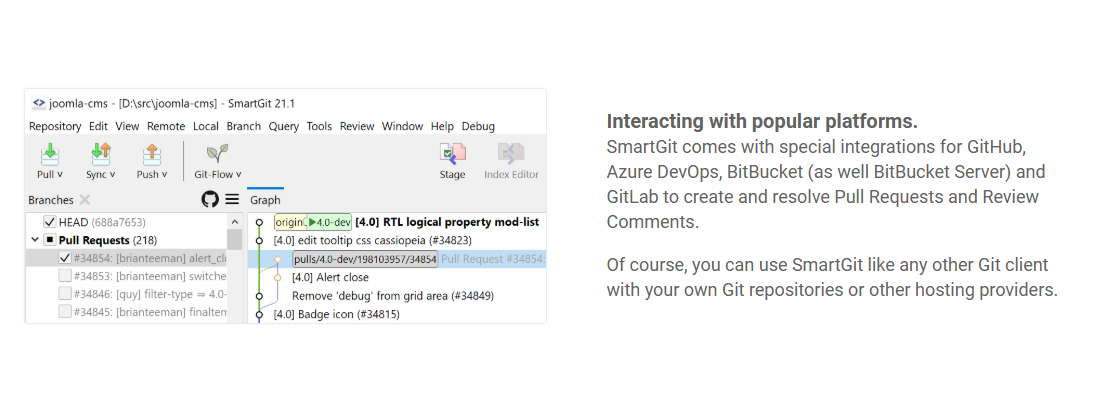Open the Git-Flow toolbar icon
This screenshot has width=1102, height=411.
pos(216,153)
